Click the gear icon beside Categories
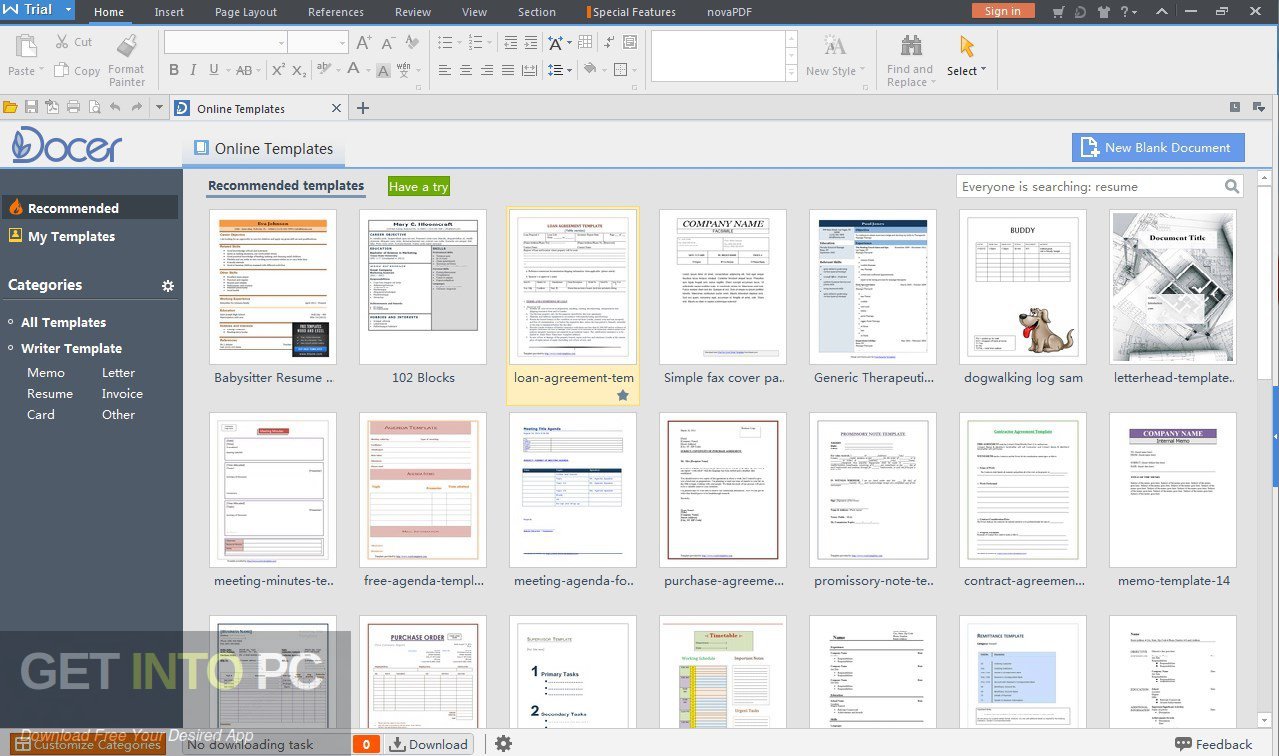 point(168,286)
